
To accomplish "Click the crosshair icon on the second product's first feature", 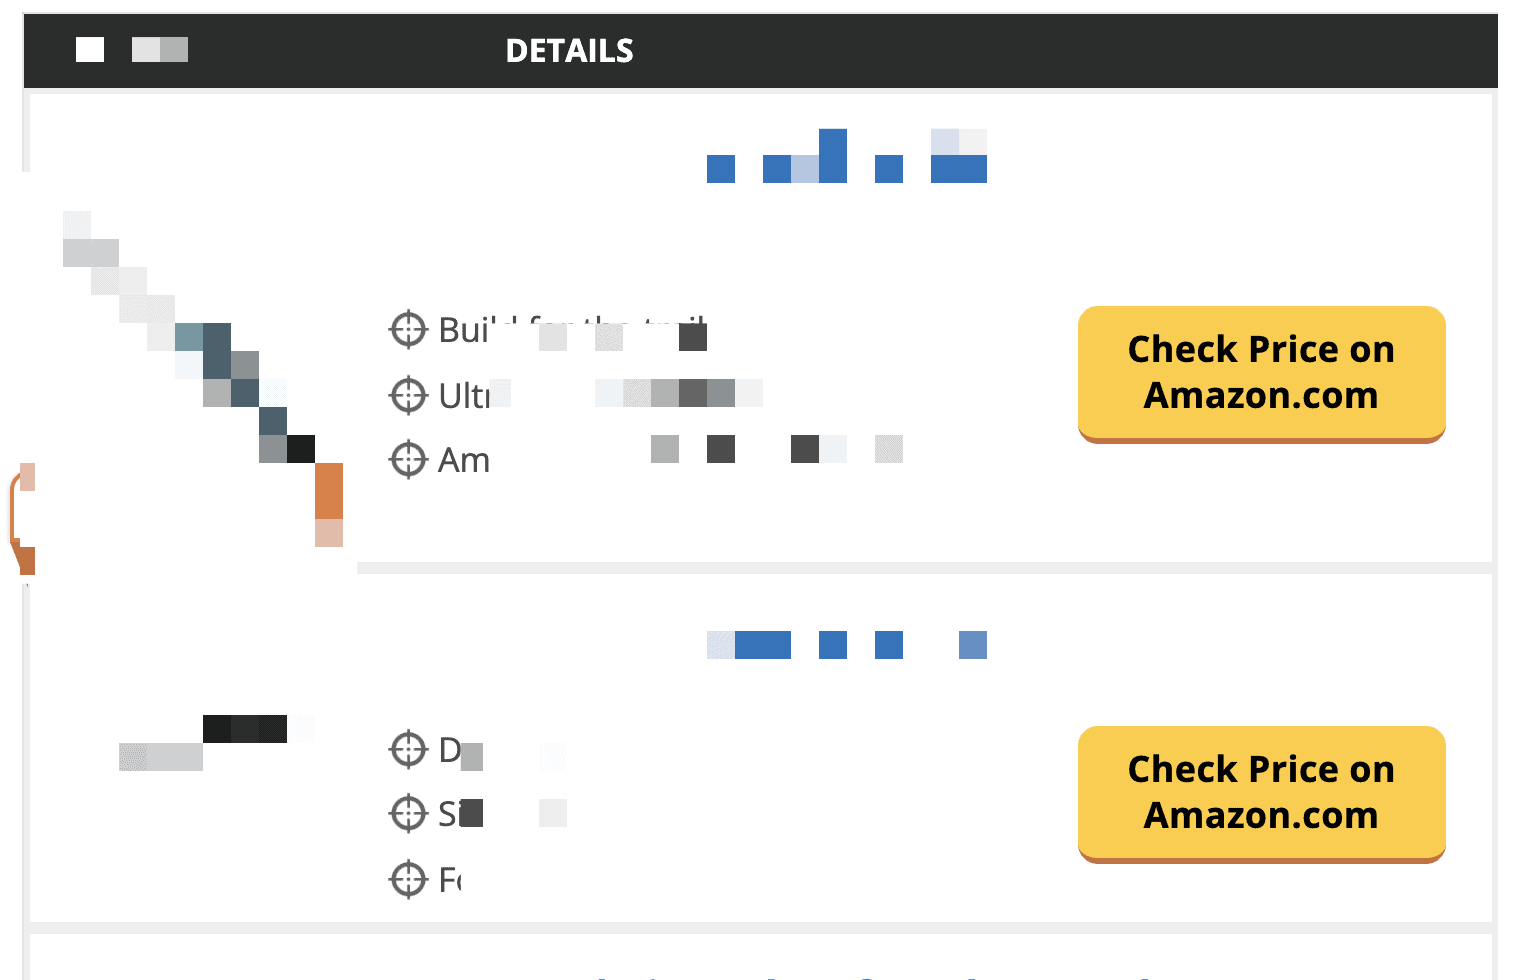I will [408, 750].
